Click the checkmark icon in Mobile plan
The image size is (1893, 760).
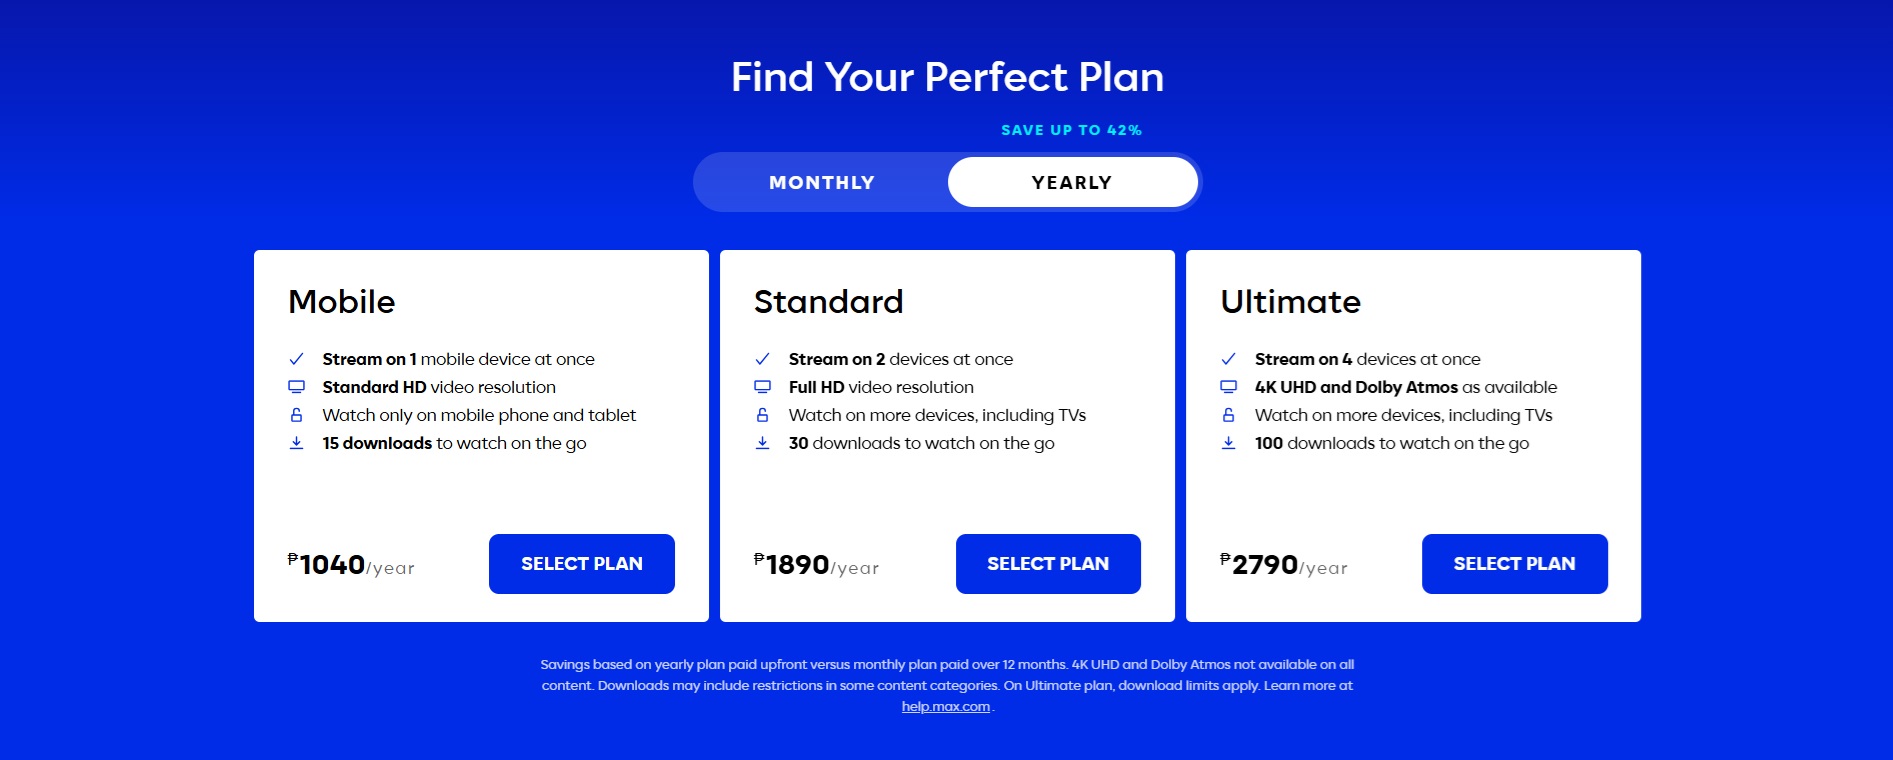(296, 359)
